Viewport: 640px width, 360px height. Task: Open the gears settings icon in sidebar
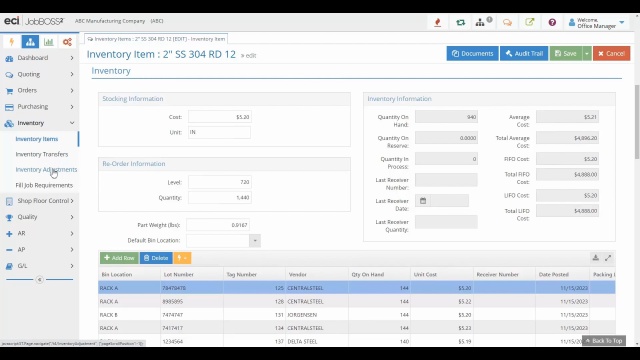click(67, 42)
